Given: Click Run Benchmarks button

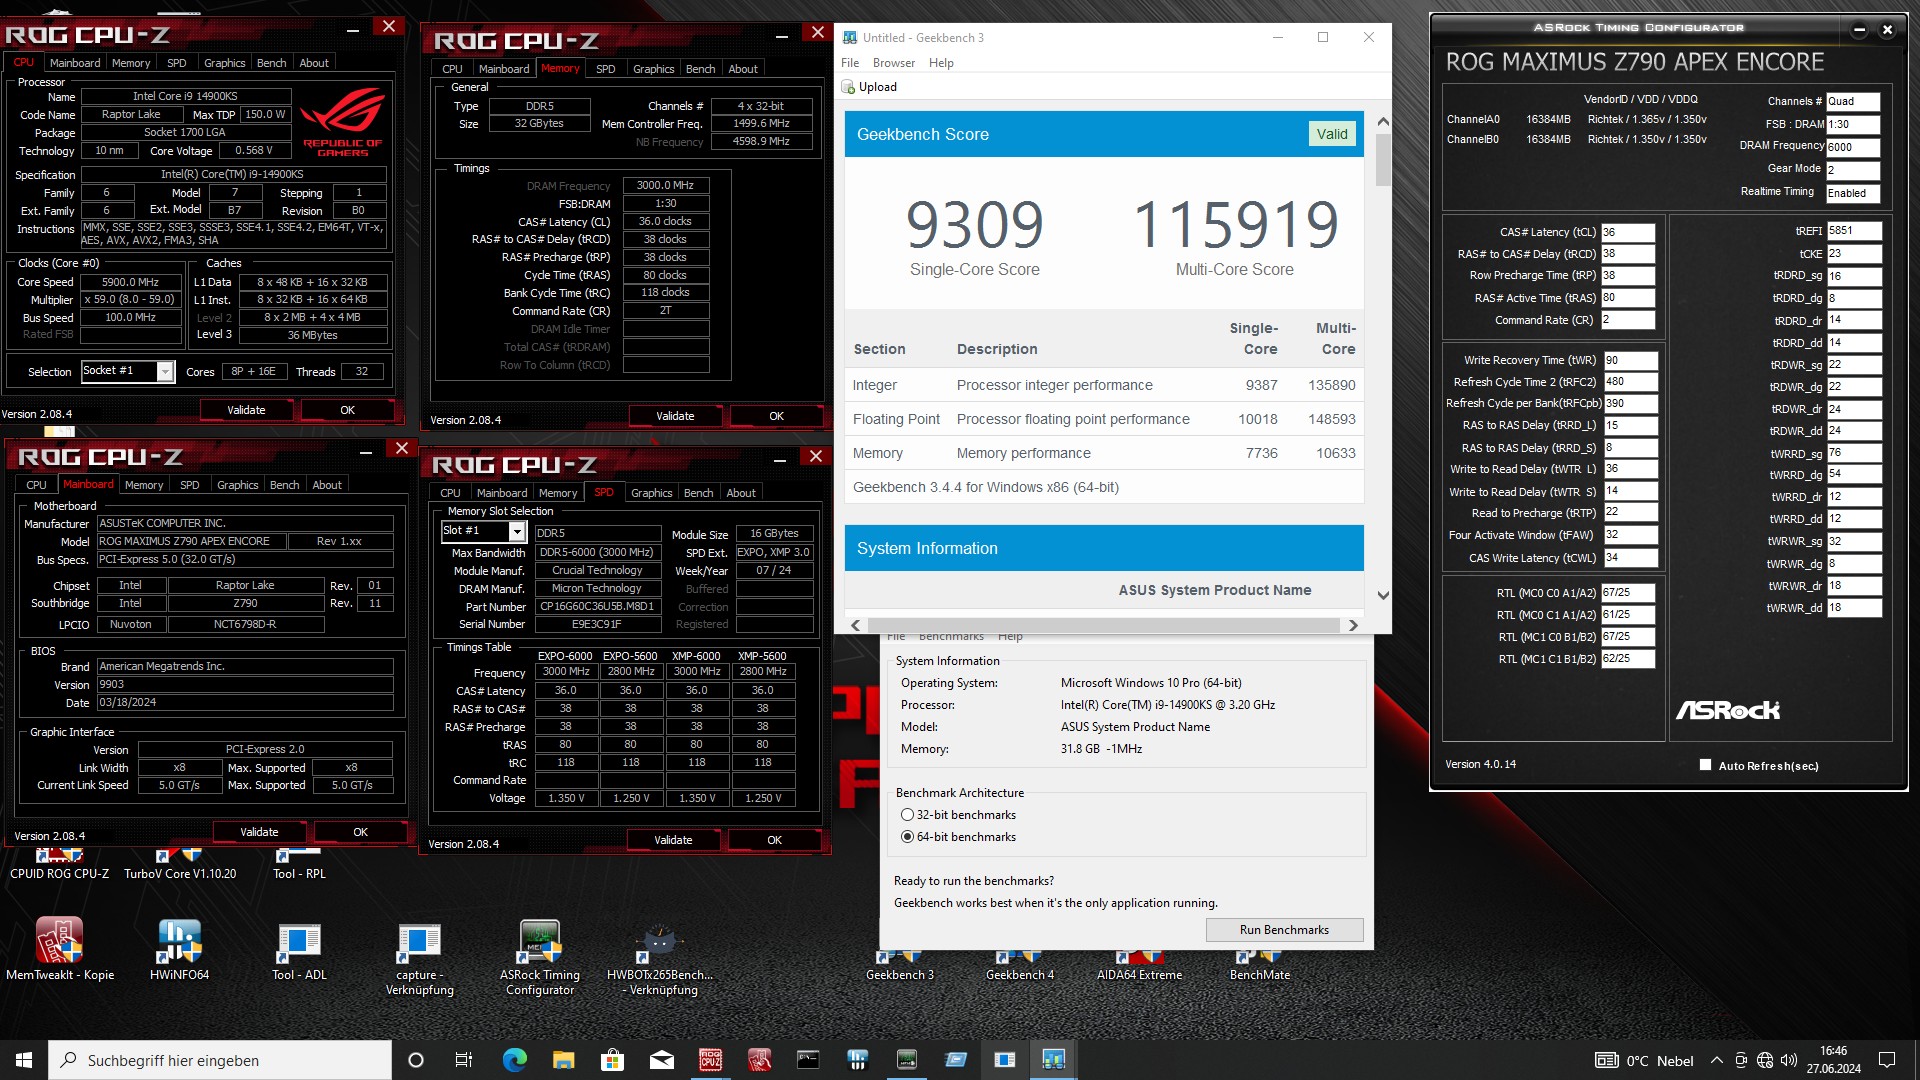Looking at the screenshot, I should coord(1284,930).
